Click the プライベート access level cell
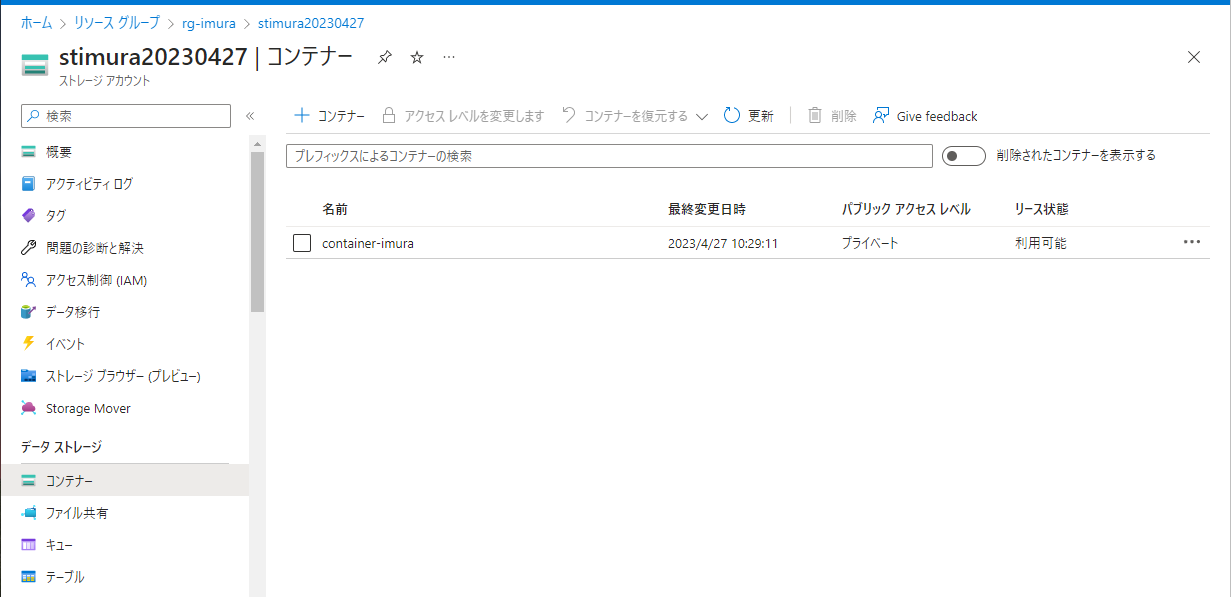Screen dimensions: 1231x597 point(870,243)
